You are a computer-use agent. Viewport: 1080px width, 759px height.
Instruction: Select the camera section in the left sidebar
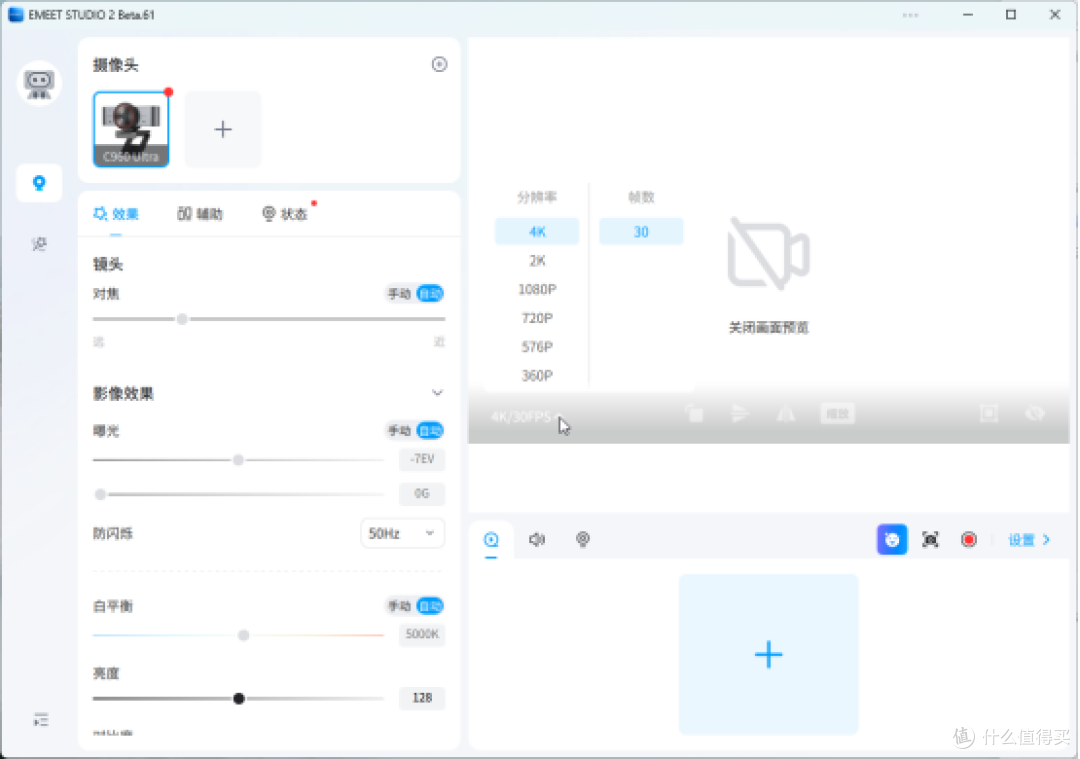click(39, 183)
